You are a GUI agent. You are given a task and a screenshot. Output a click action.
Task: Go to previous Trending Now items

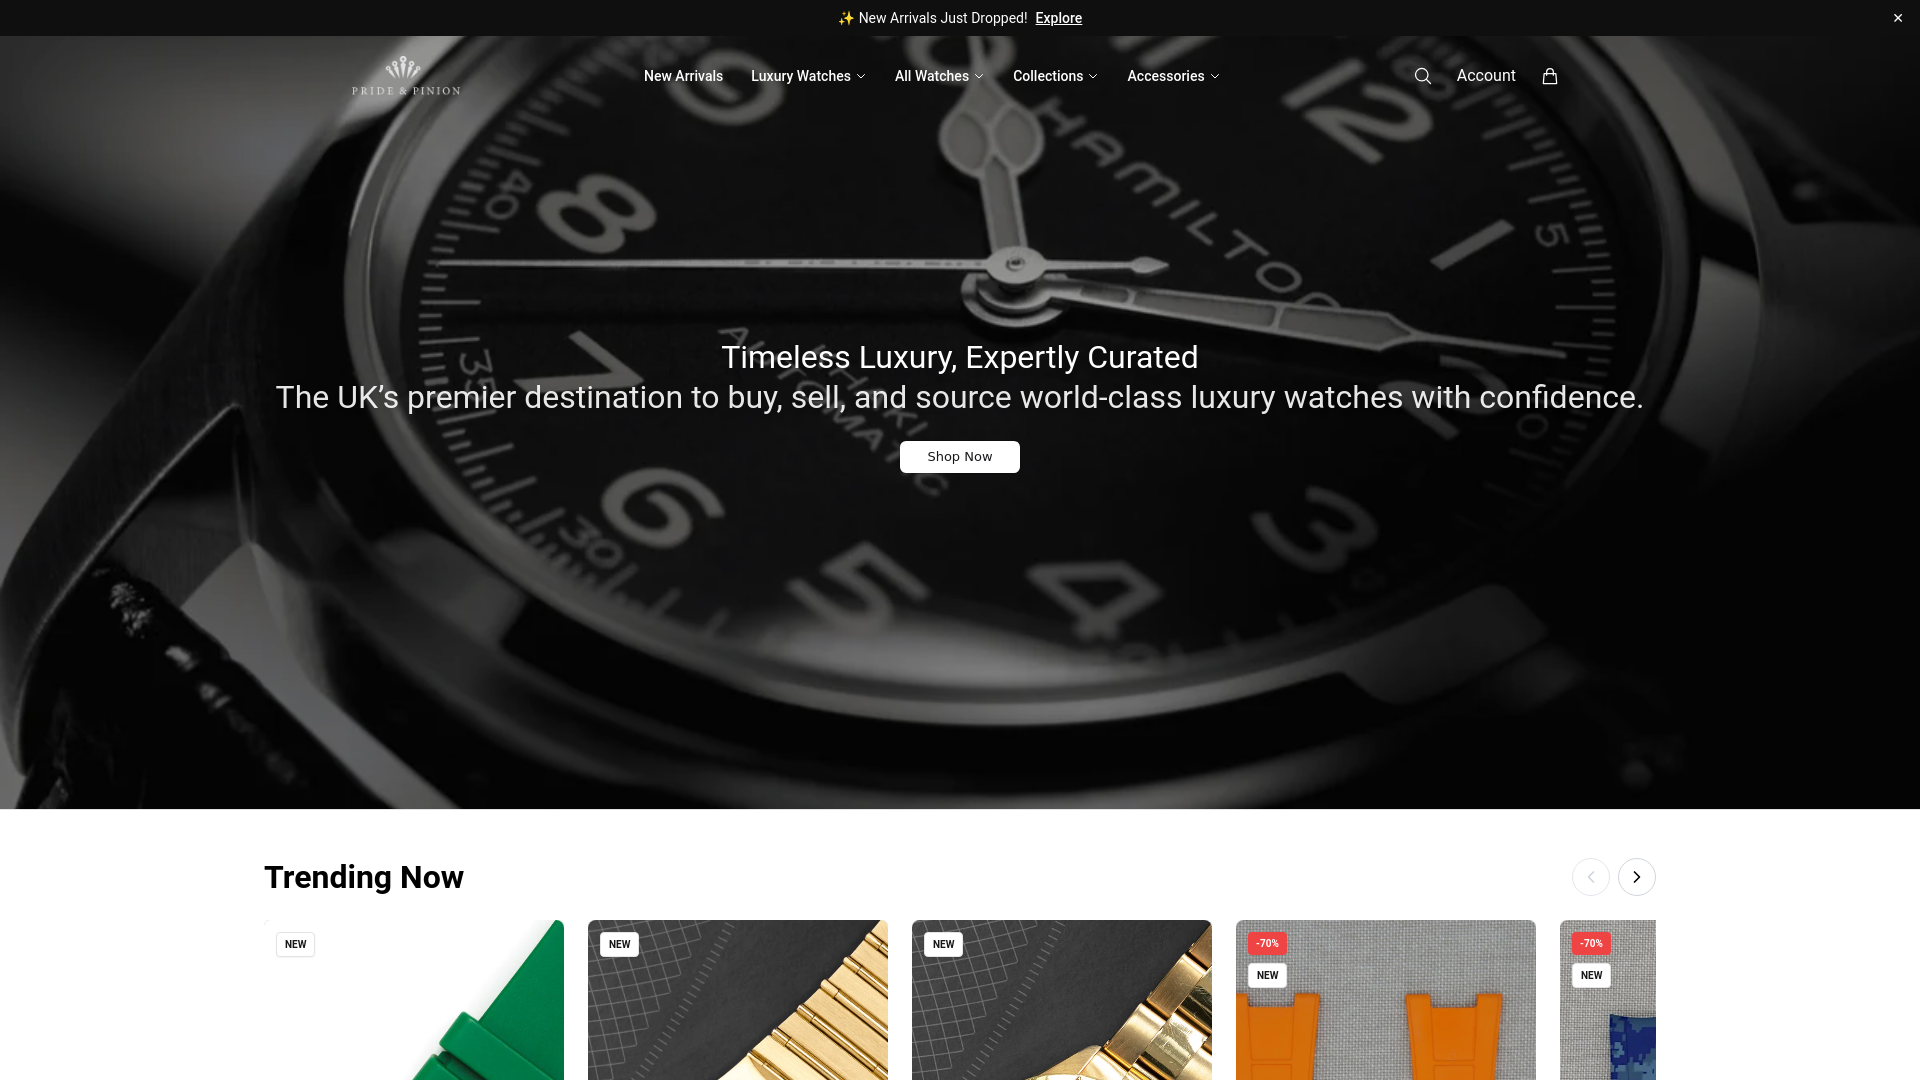pos(1590,877)
